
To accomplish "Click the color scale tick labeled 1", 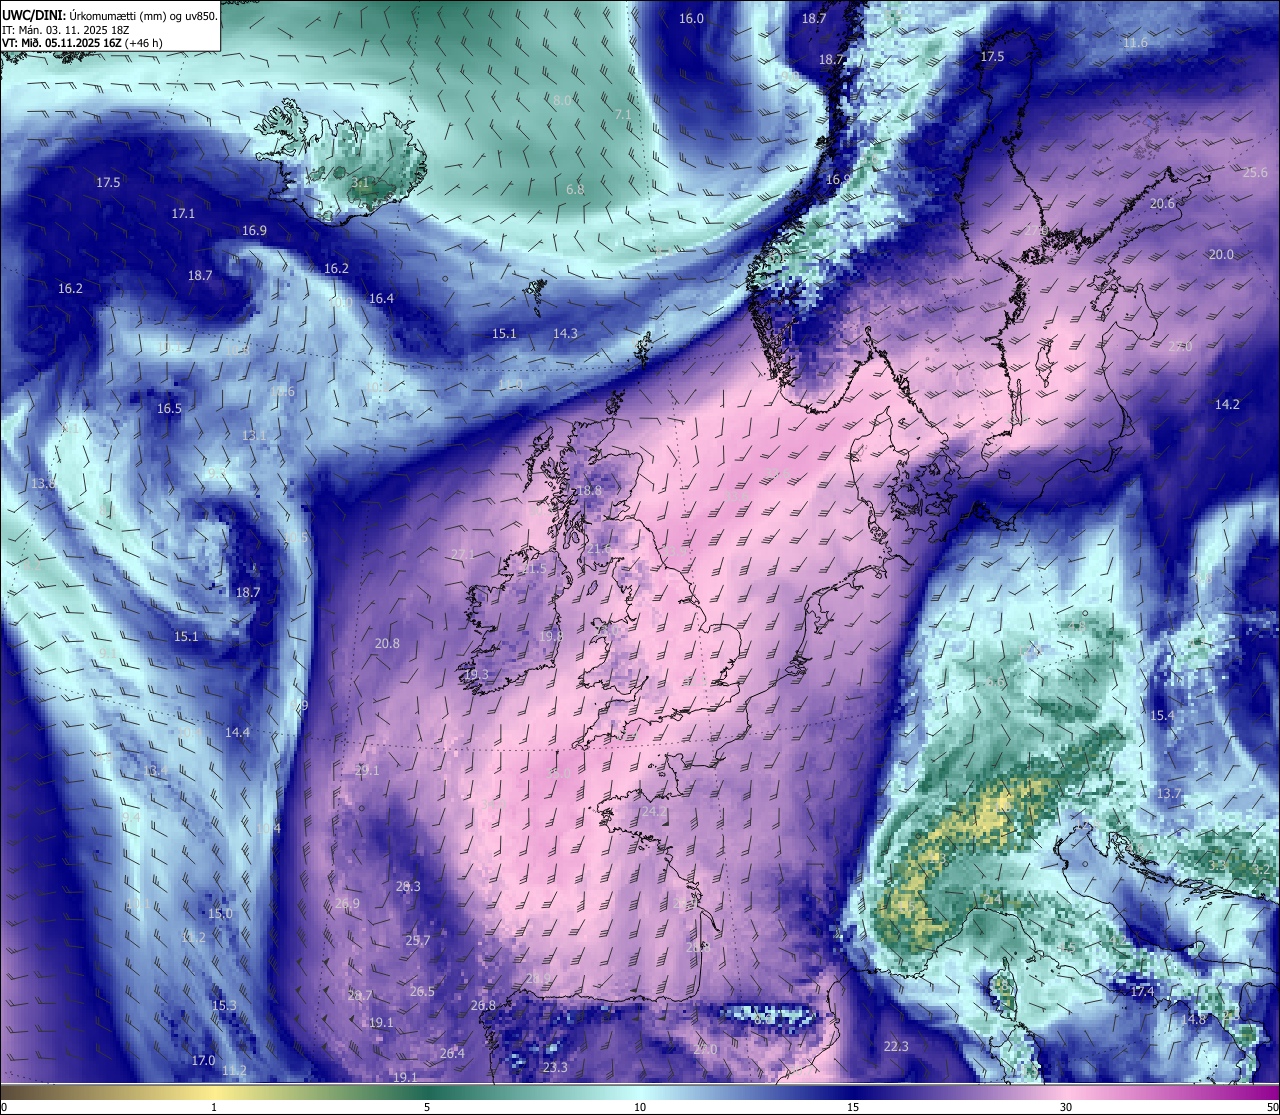I will [x=214, y=1106].
